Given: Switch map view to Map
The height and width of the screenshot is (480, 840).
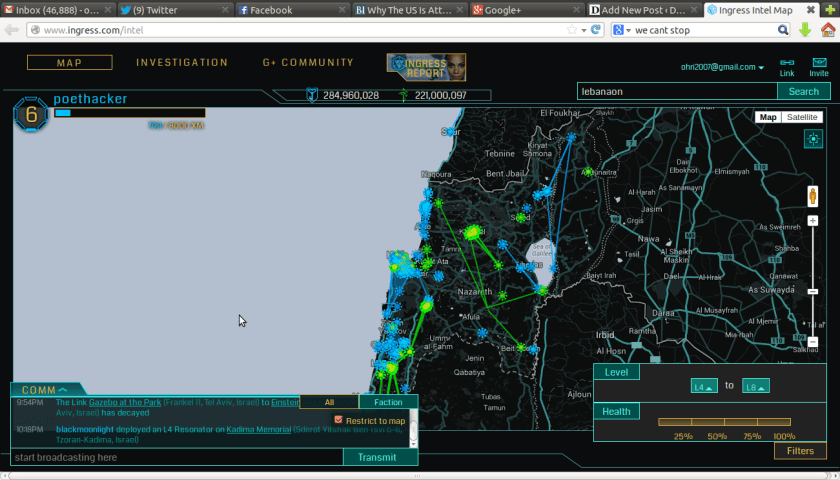Looking at the screenshot, I should pyautogui.click(x=768, y=117).
